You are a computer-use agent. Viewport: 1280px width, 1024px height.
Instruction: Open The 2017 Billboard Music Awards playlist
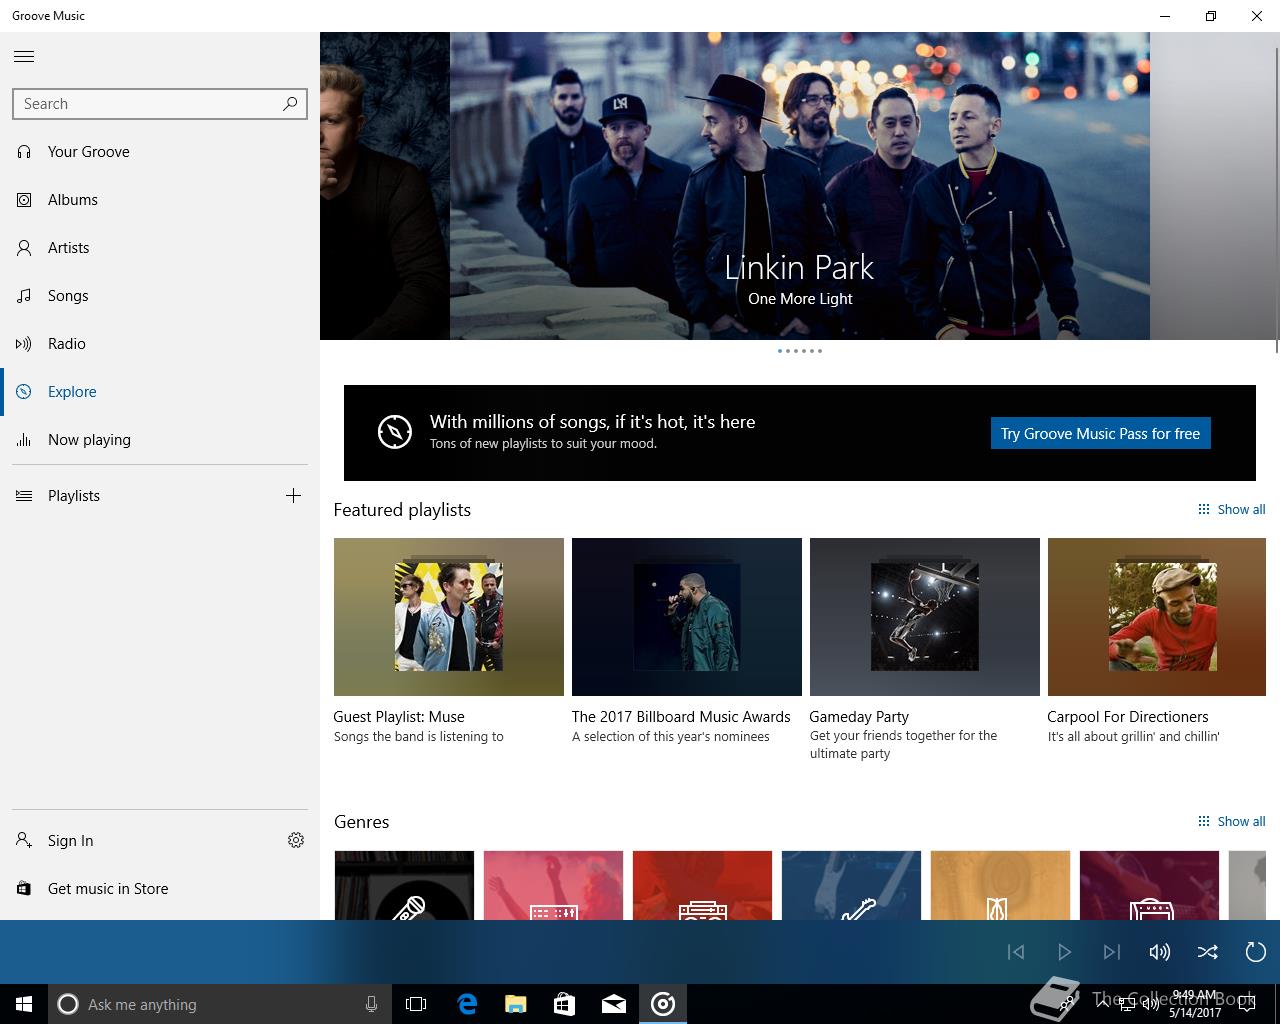click(x=687, y=617)
